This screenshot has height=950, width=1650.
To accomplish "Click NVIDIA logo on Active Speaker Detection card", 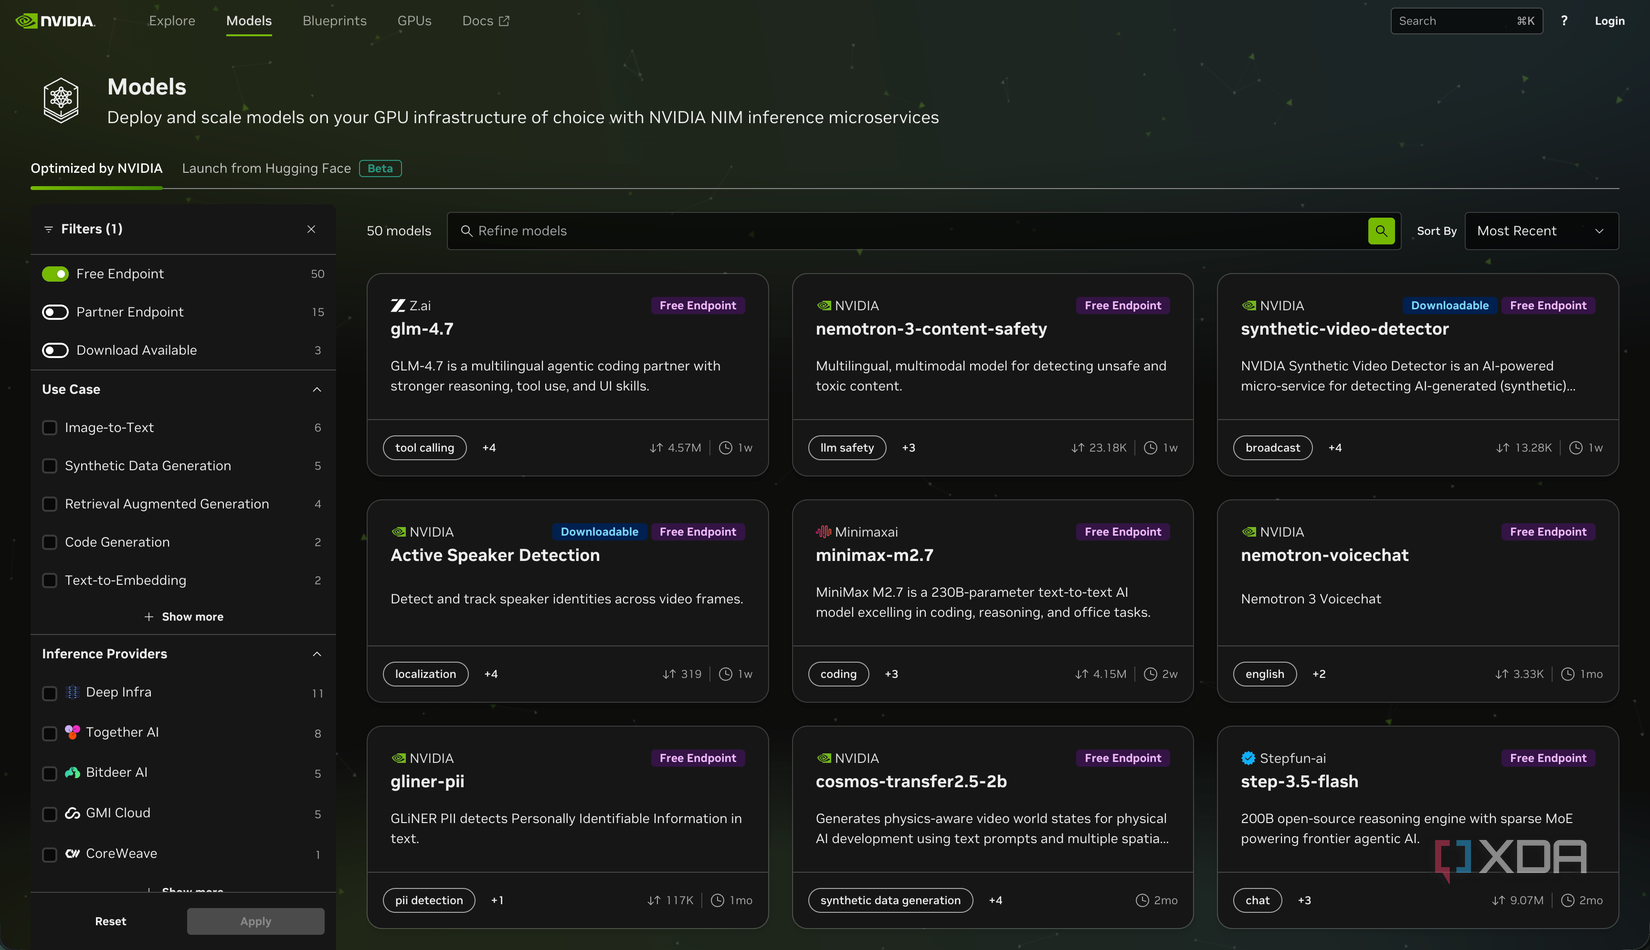I will [x=399, y=532].
